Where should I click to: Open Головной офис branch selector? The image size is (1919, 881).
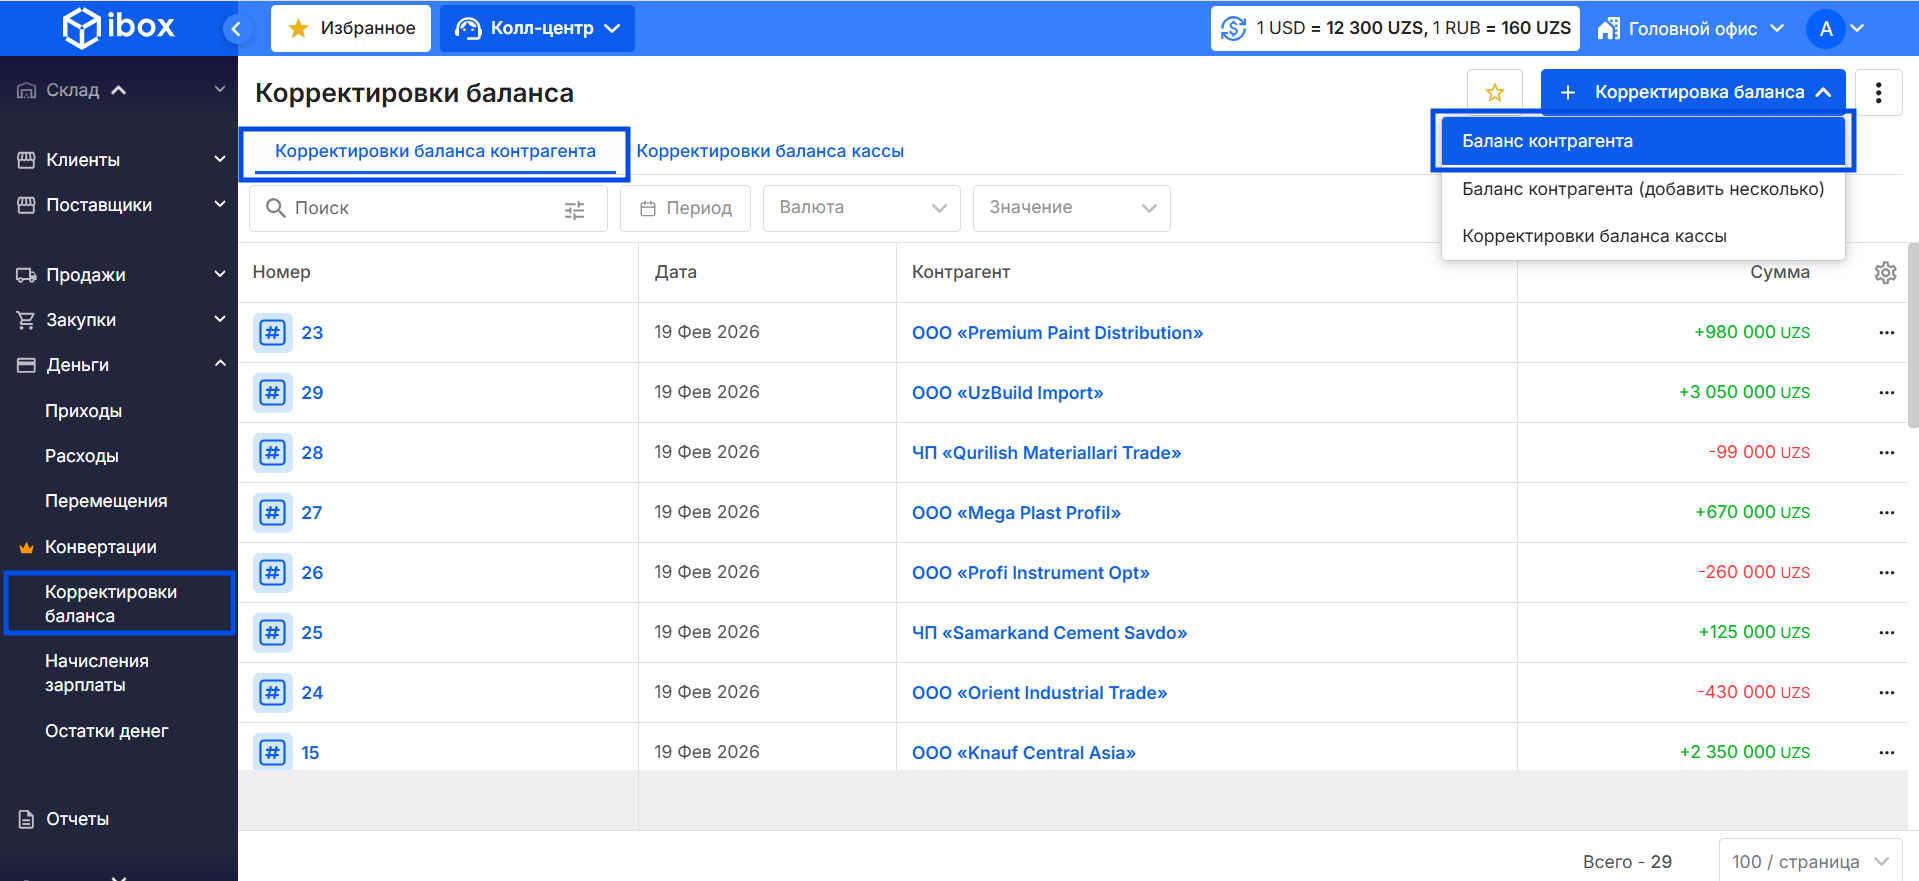tap(1690, 28)
